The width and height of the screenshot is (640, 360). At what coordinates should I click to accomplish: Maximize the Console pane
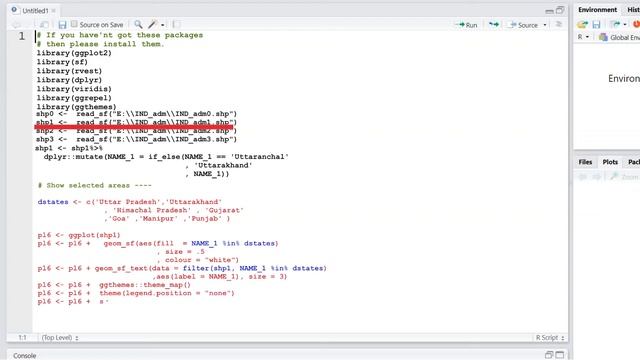(560, 355)
